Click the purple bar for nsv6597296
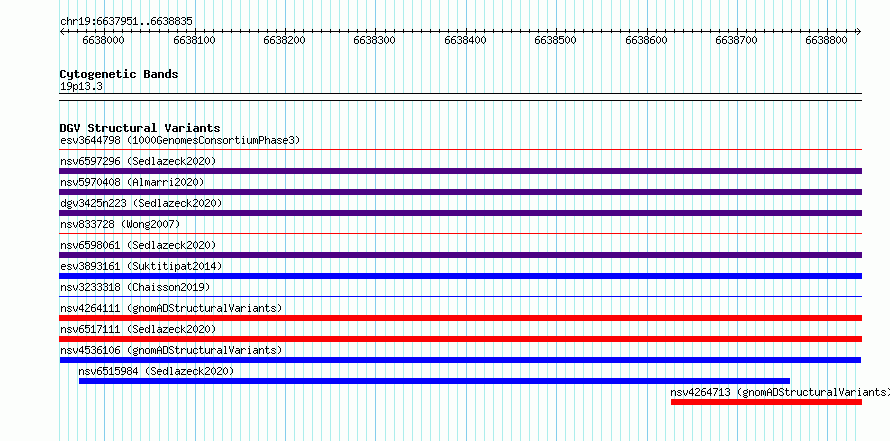 pyautogui.click(x=460, y=171)
